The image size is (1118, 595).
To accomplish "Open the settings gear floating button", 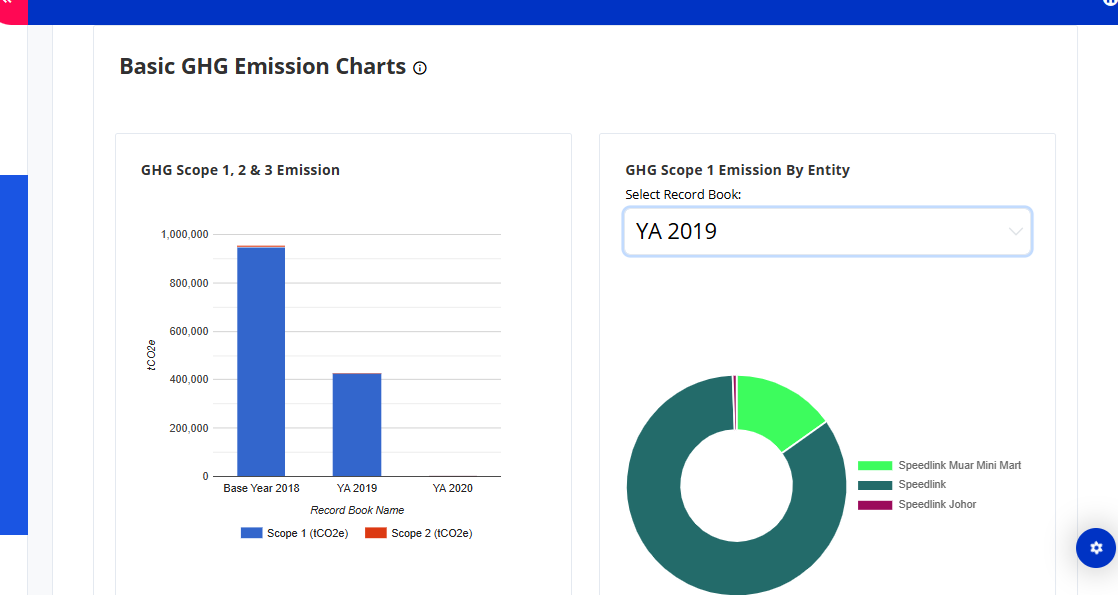I will pyautogui.click(x=1096, y=548).
